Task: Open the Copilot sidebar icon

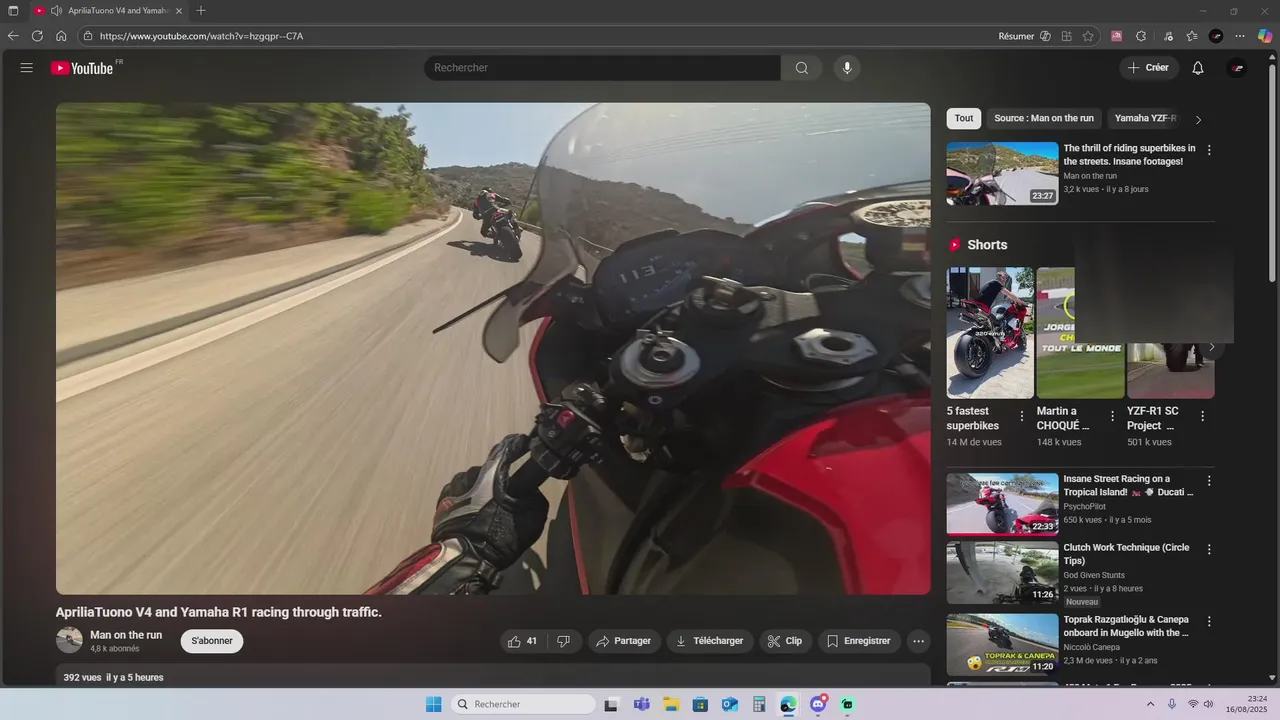Action: click(1264, 36)
